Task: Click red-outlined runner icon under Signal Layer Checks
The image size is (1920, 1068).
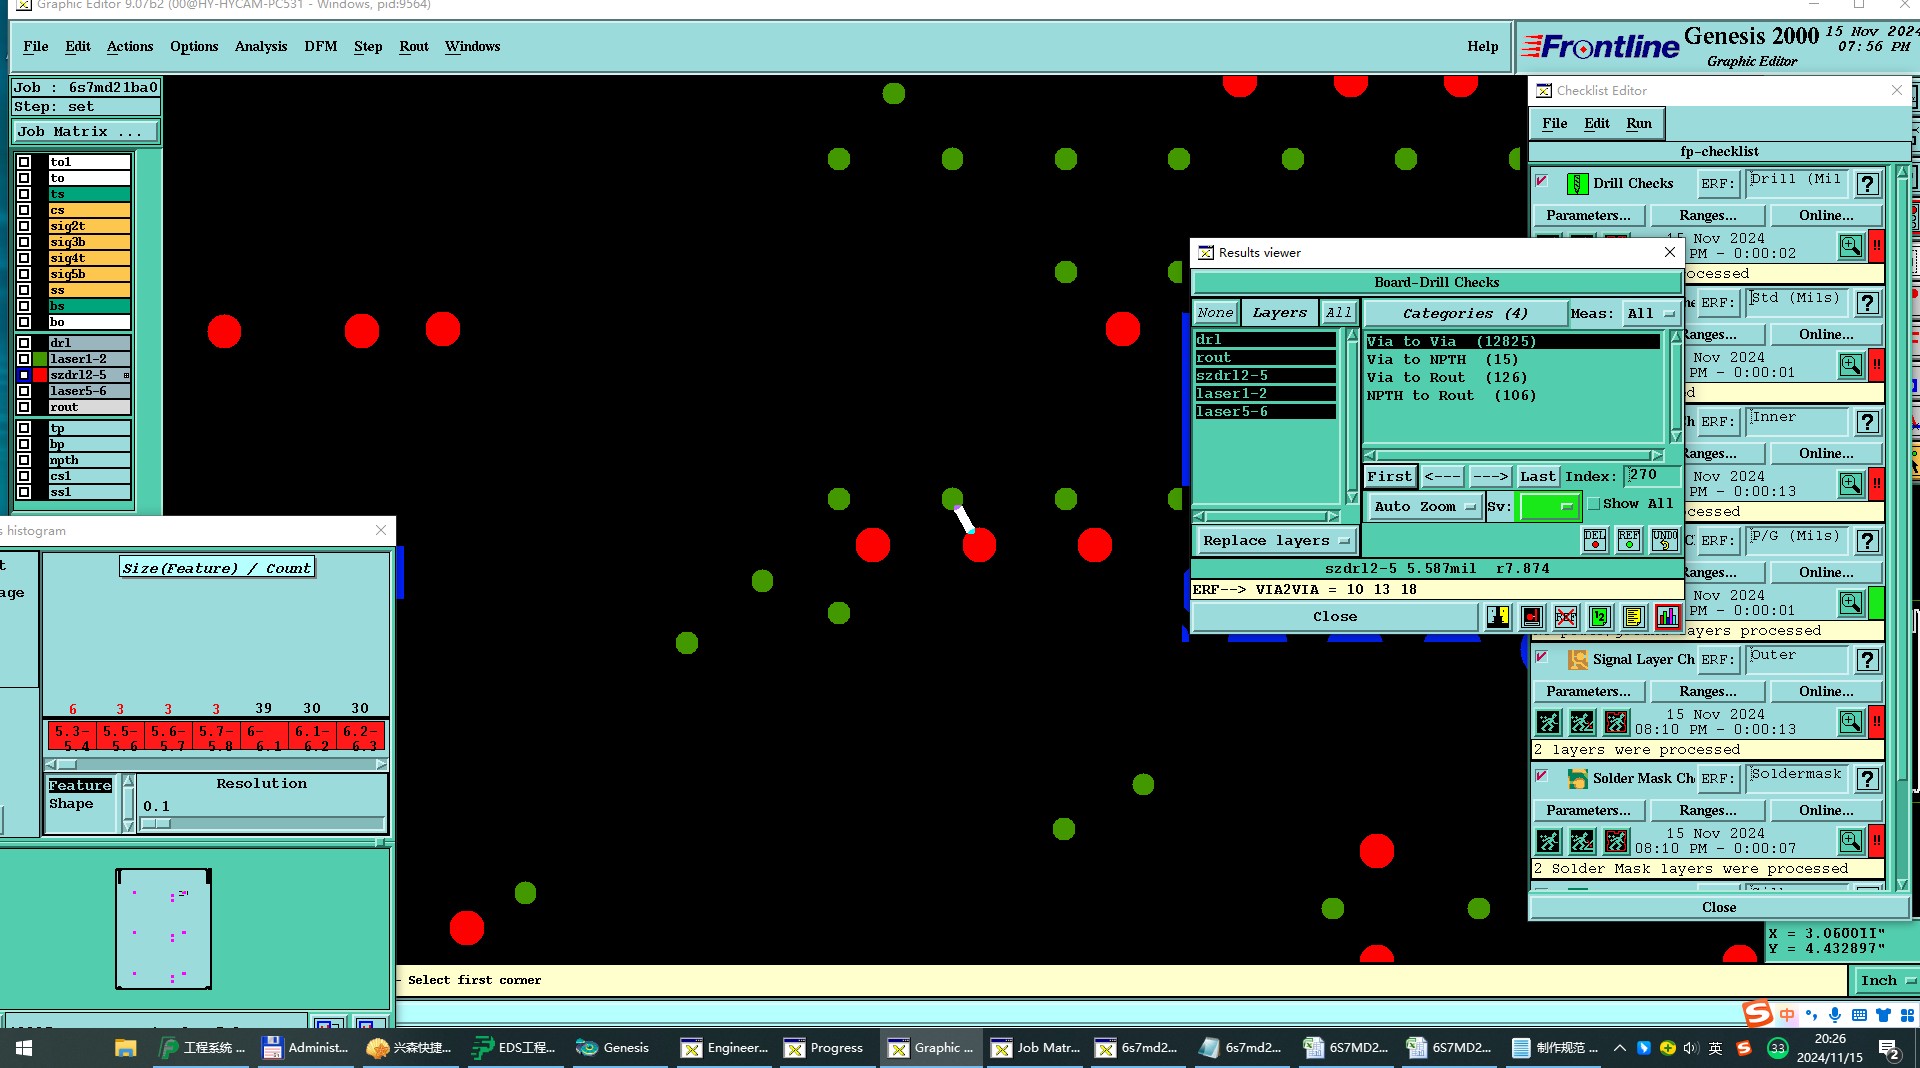Action: pos(1616,722)
